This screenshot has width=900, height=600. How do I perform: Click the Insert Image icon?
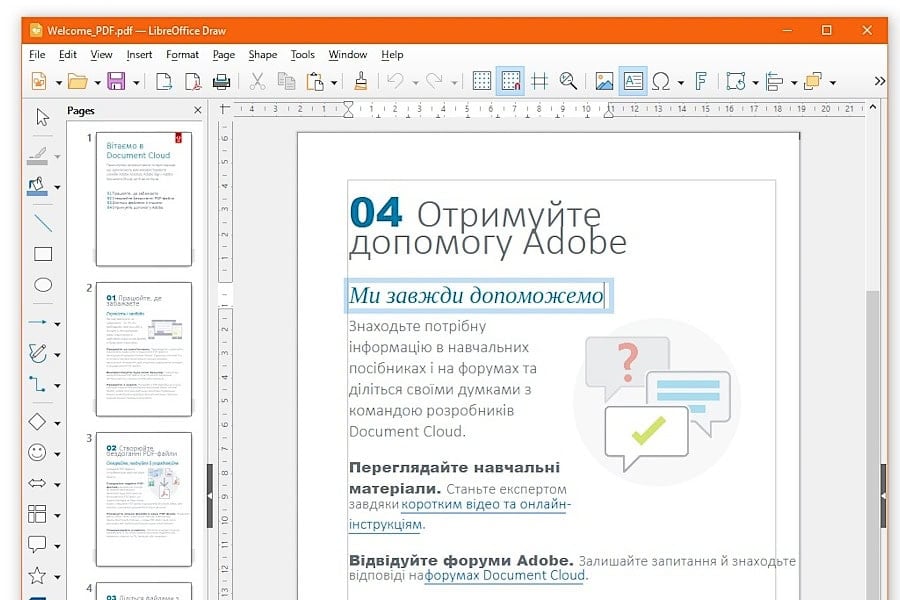(x=604, y=81)
